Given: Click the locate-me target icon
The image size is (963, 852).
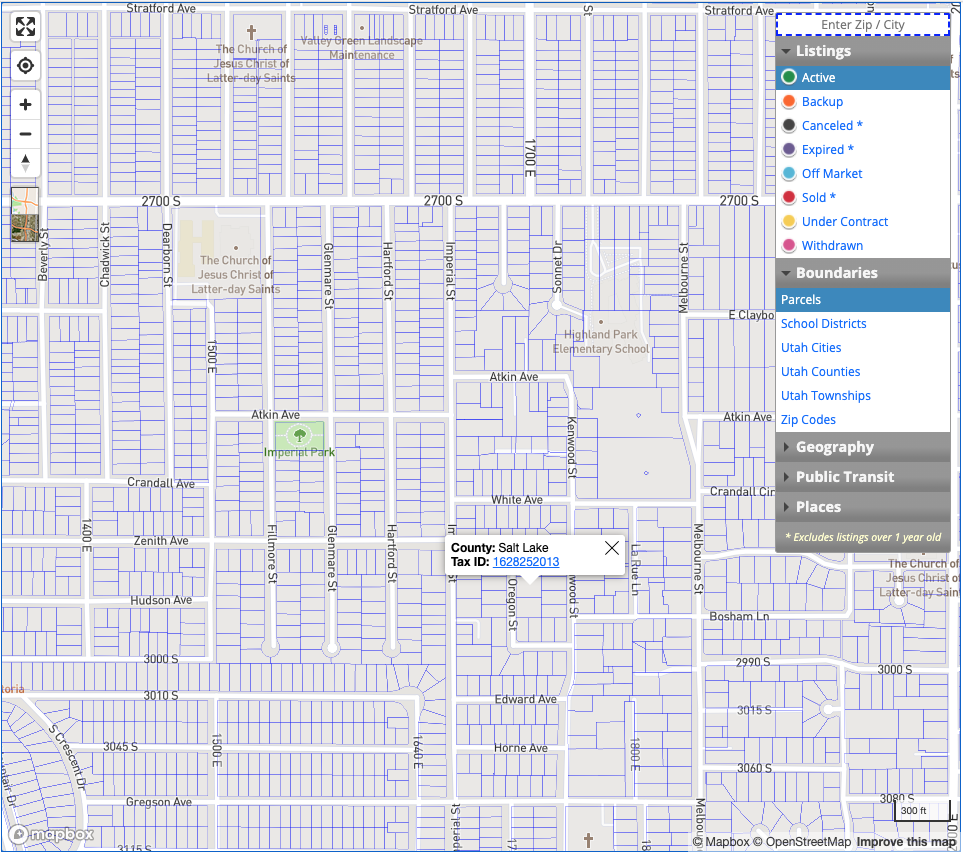Looking at the screenshot, I should point(25,65).
